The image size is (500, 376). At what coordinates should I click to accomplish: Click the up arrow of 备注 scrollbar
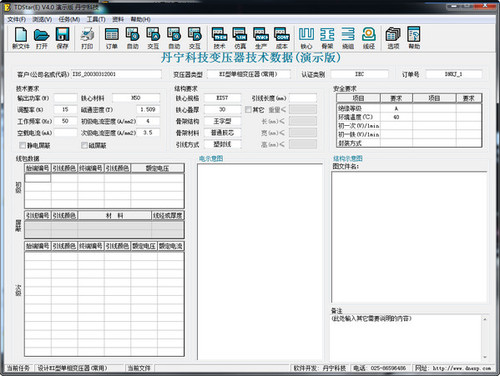(485, 319)
